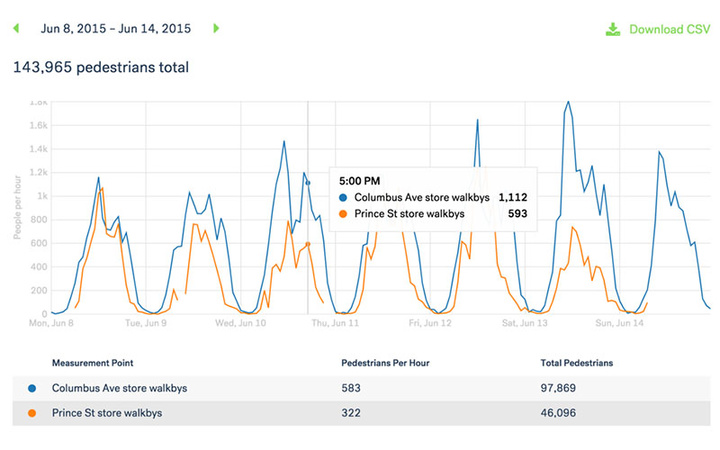720x450 pixels.
Task: Click blue dot inside the 5:00 PM tooltip
Action: point(343,198)
